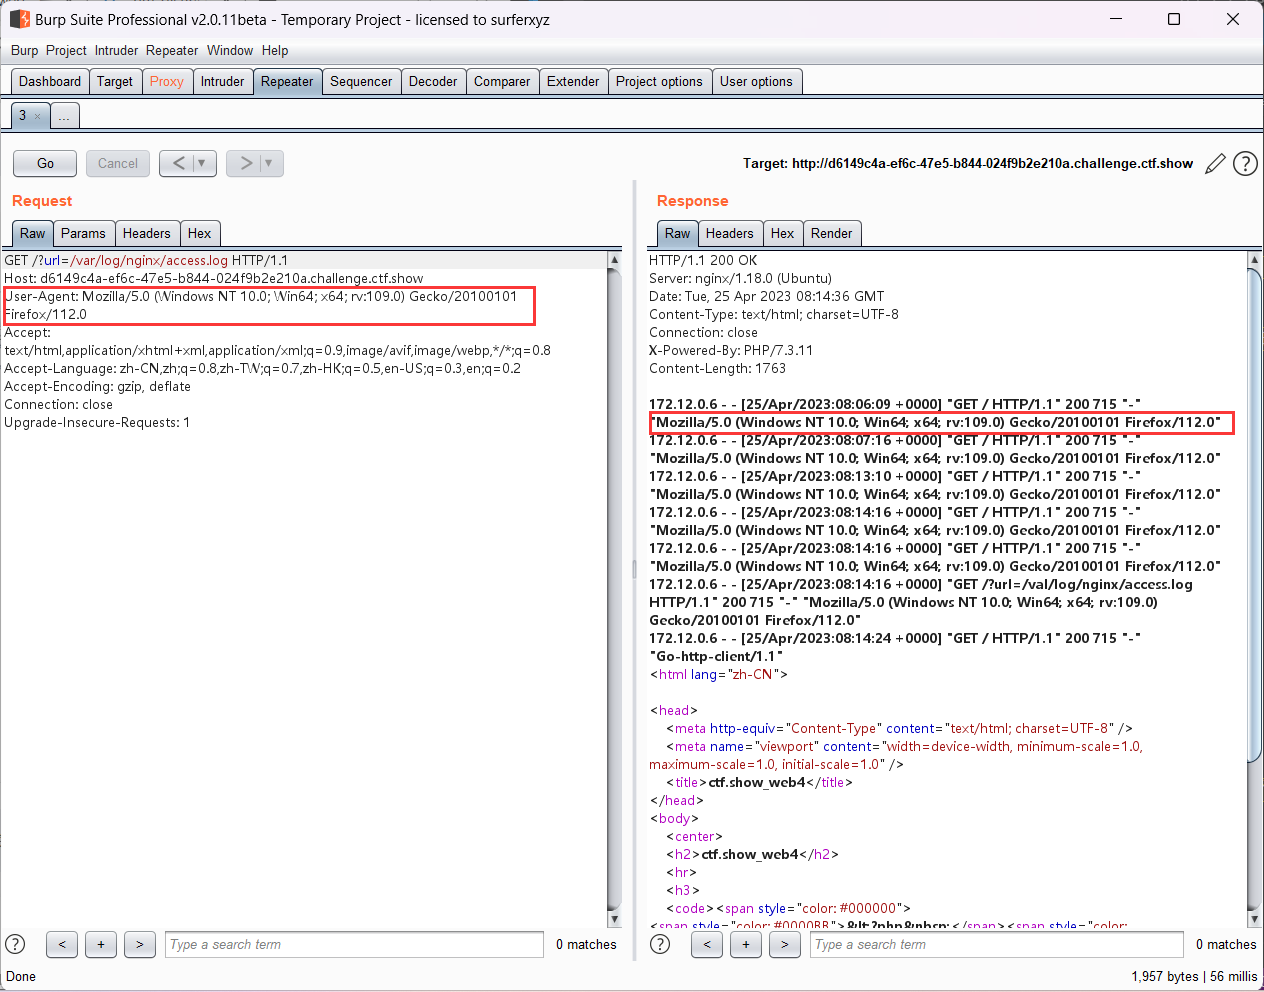Viewport: 1264px width, 992px height.
Task: Open the request Params tab
Action: (83, 233)
